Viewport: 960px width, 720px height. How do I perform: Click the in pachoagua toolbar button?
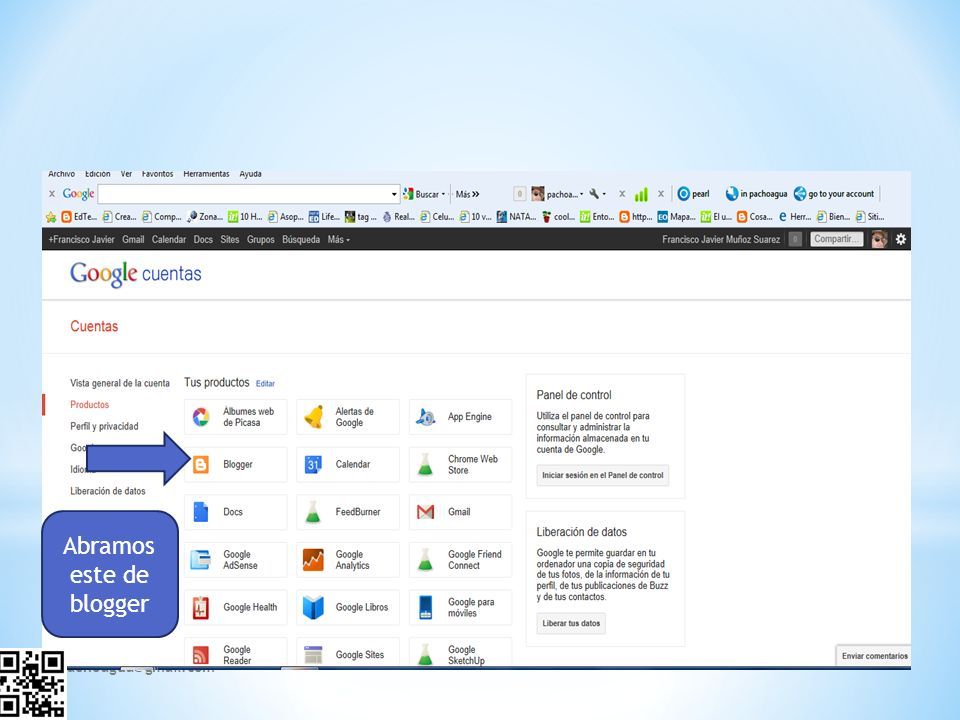tap(757, 194)
